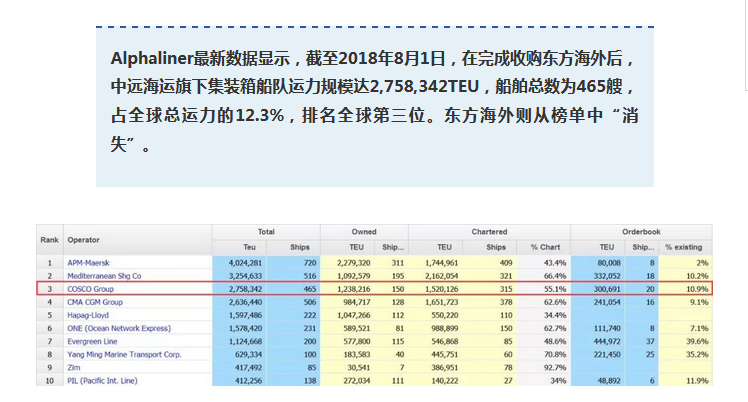This screenshot has height=402, width=748.
Task: Sort by the % existing column header
Action: click(689, 247)
